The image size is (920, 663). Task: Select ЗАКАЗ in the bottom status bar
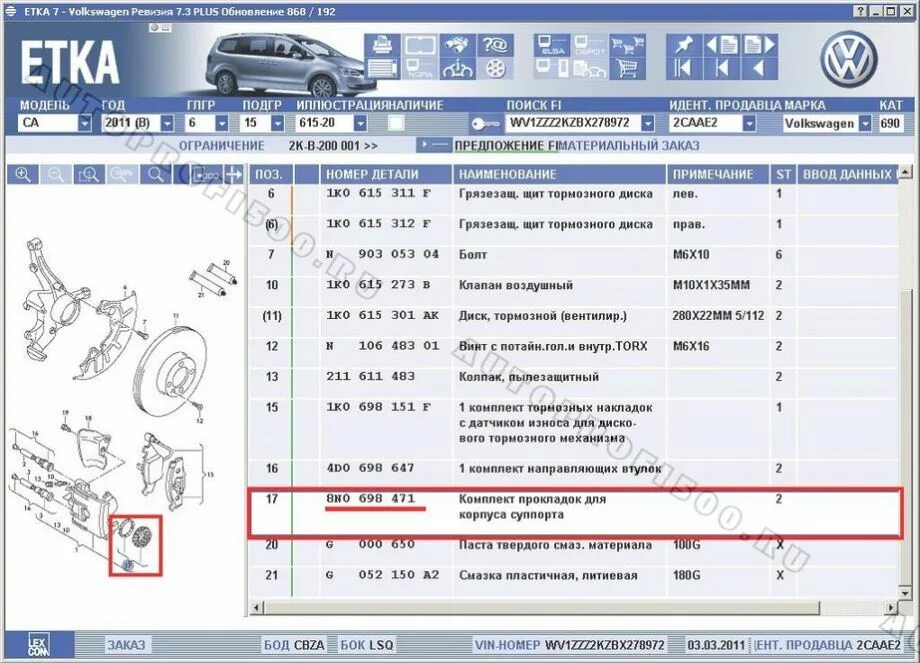(128, 645)
